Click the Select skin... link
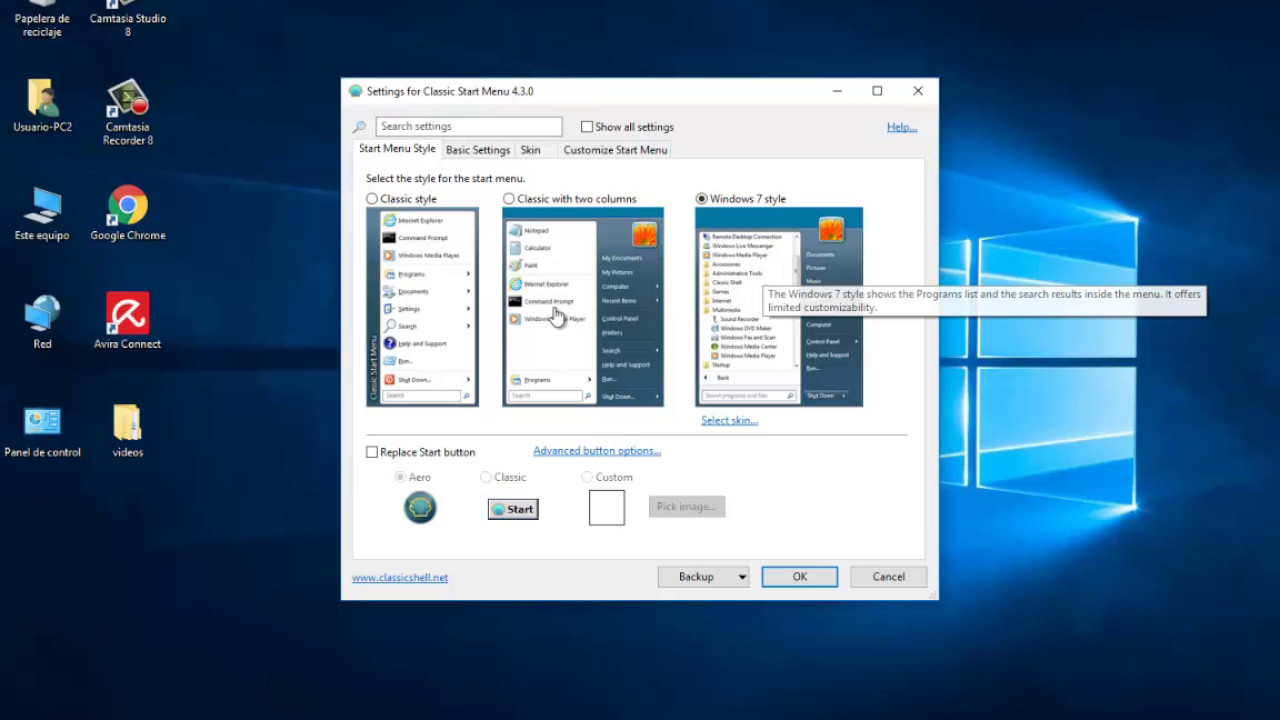 729,420
